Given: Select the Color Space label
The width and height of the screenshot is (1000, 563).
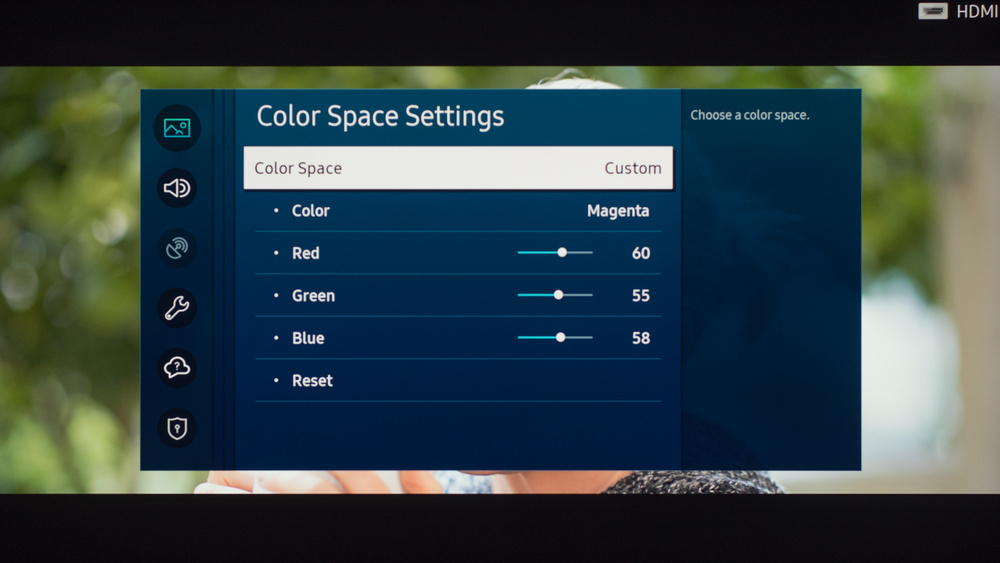Looking at the screenshot, I should pyautogui.click(x=298, y=168).
